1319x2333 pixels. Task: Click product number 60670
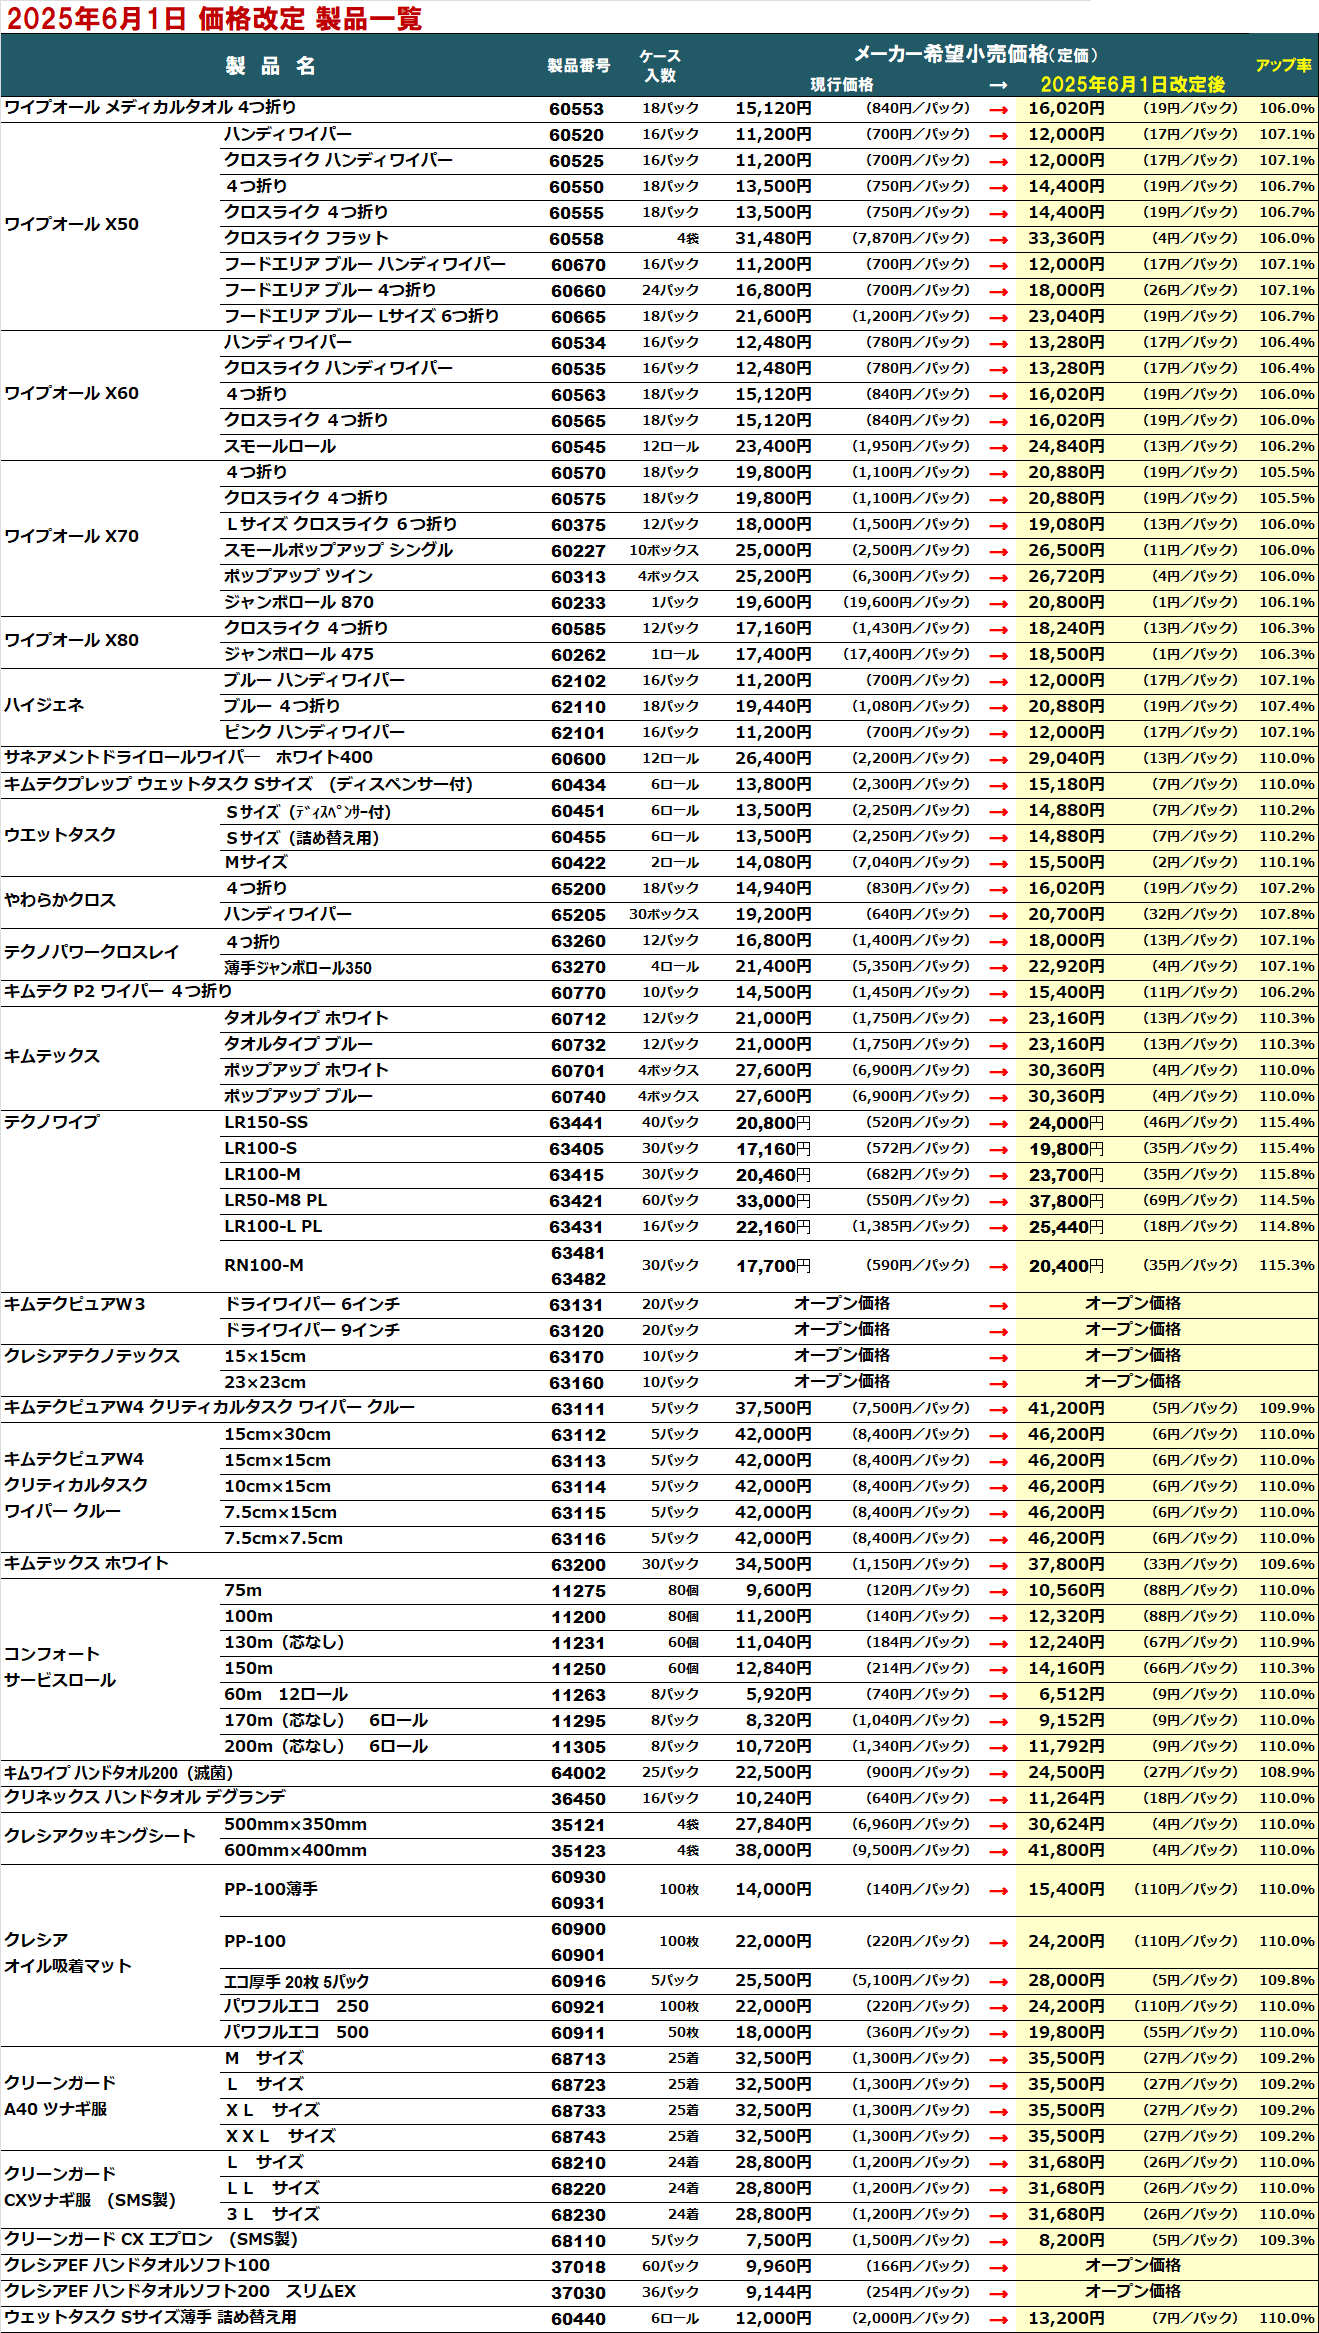pyautogui.click(x=578, y=265)
